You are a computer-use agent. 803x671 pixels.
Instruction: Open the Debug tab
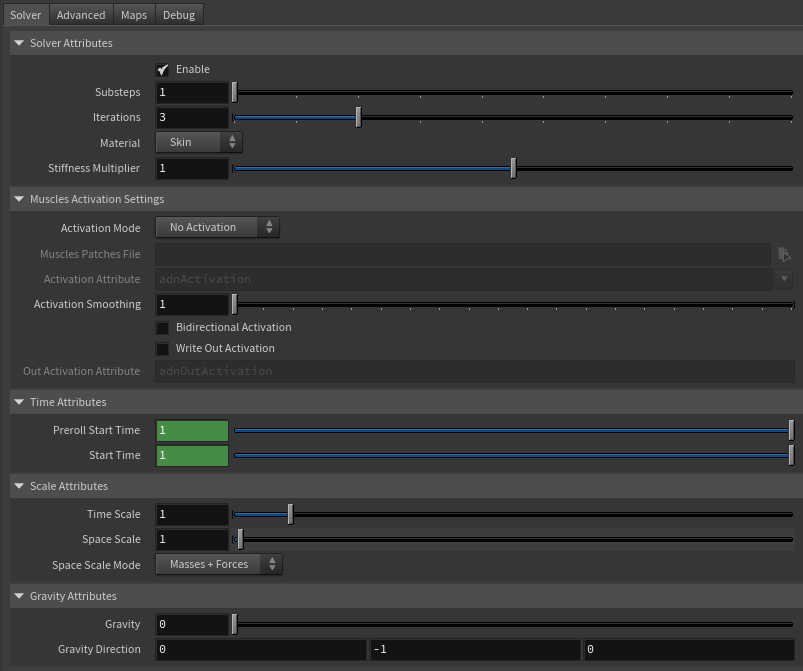(x=178, y=14)
